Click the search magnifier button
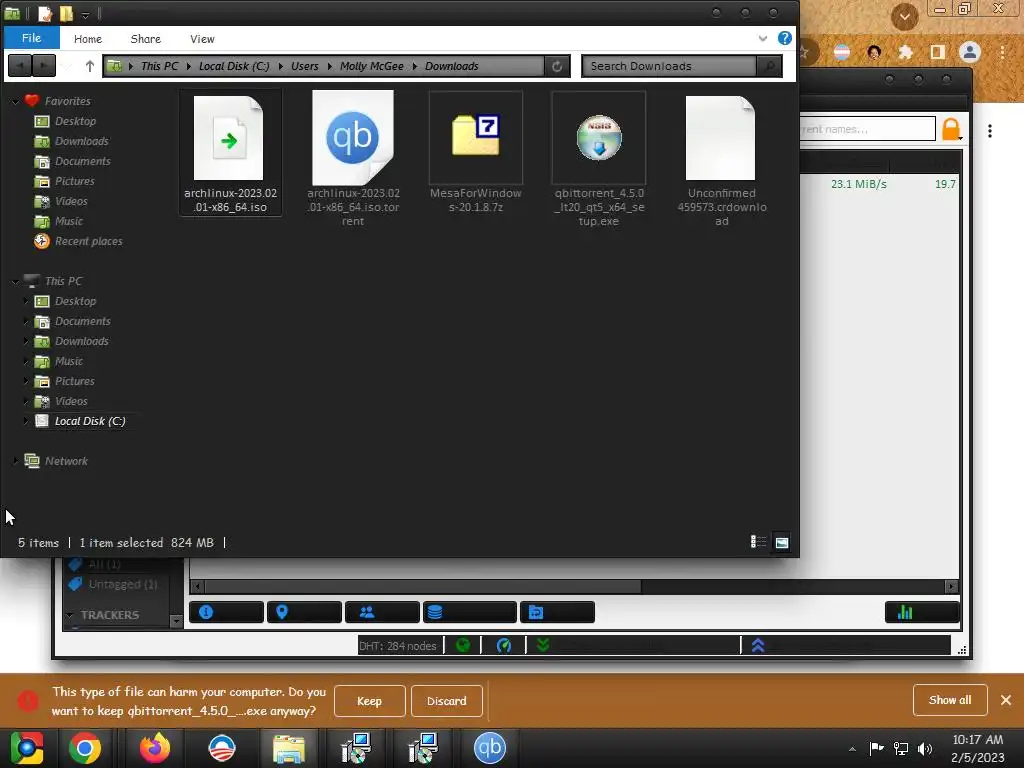The width and height of the screenshot is (1024, 768). tap(769, 66)
